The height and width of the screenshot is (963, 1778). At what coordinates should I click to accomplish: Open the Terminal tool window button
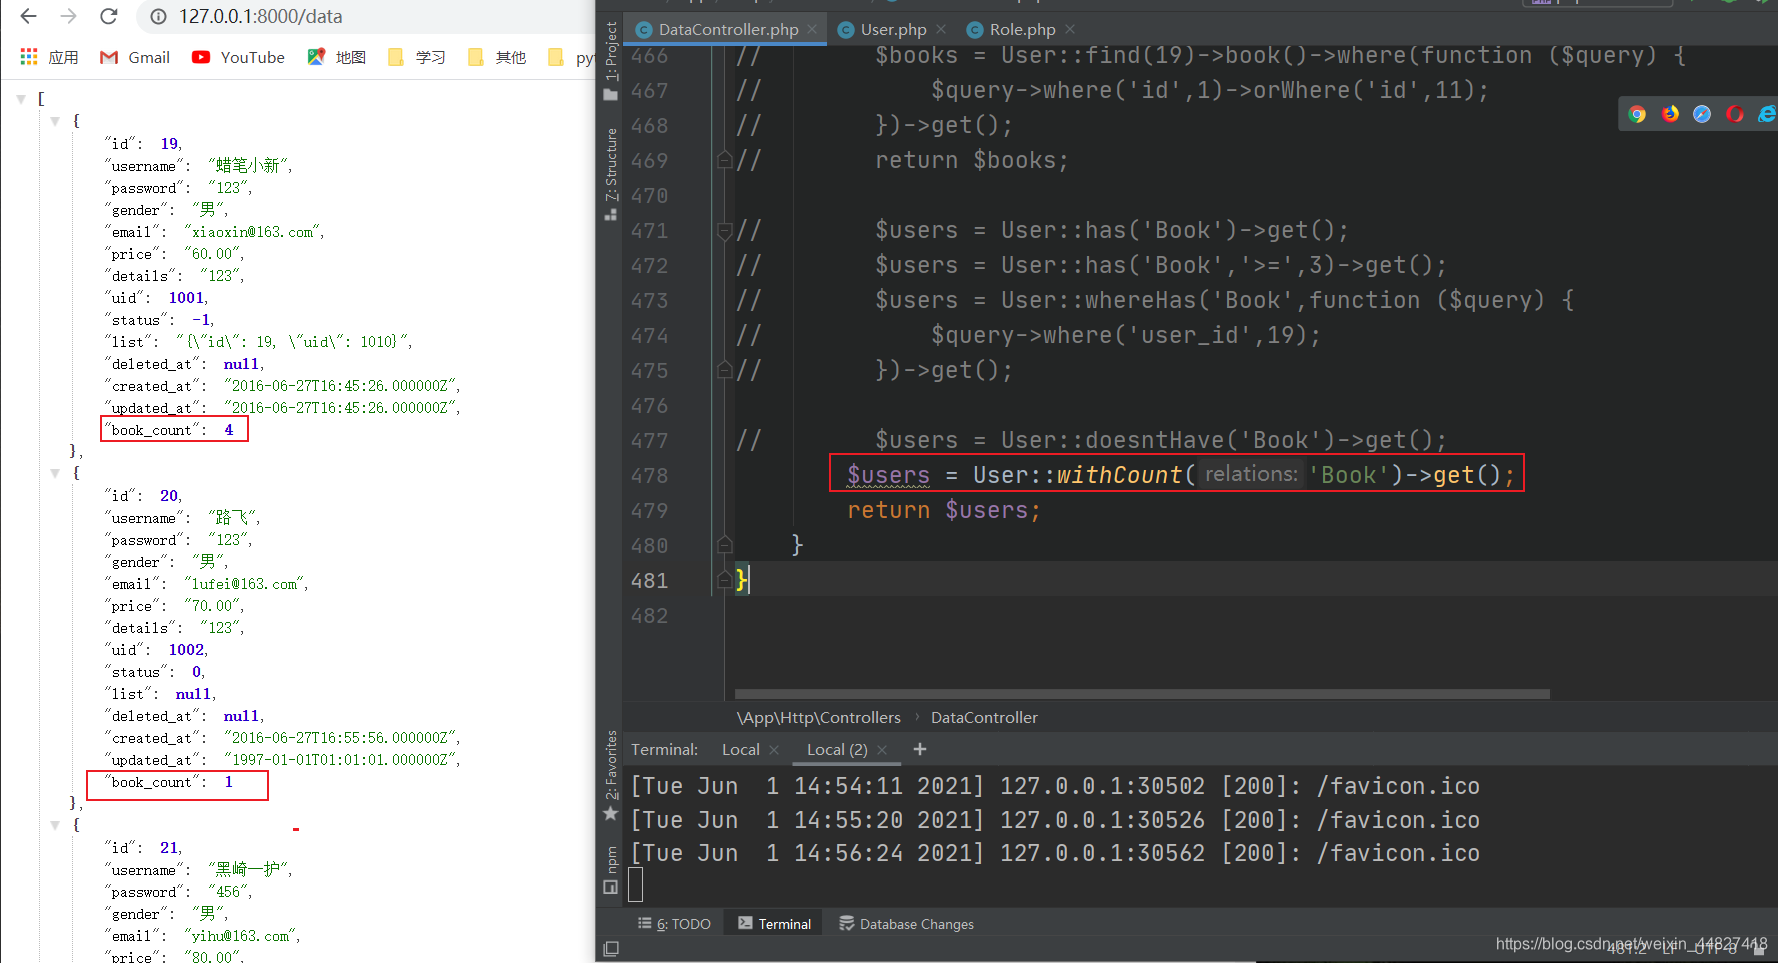(x=775, y=924)
